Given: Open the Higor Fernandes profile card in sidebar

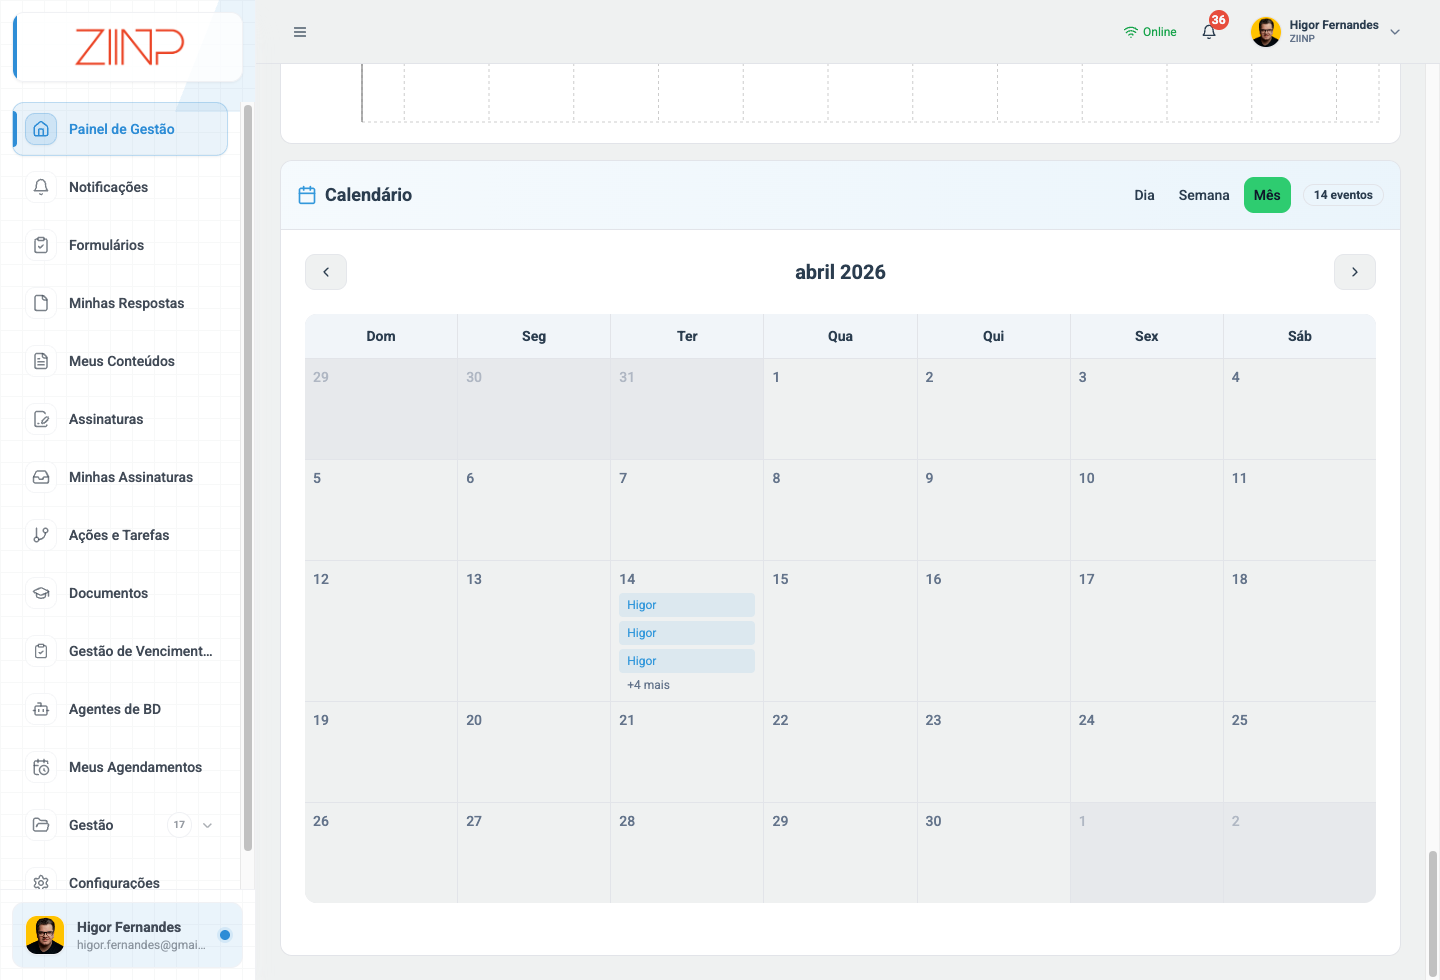Looking at the screenshot, I should click(127, 935).
